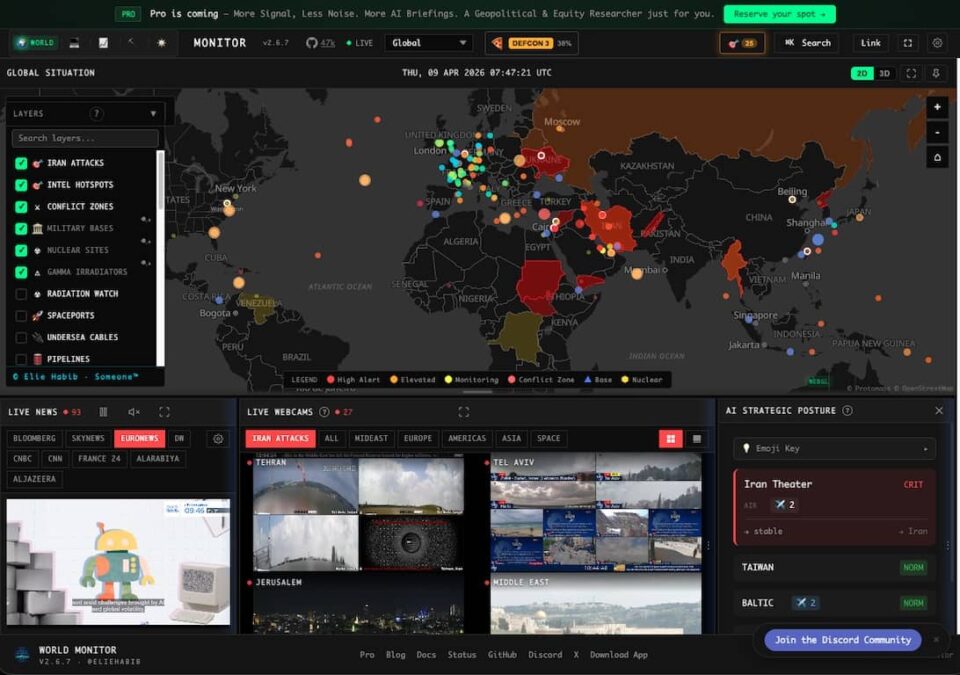
Task: Open the Emoji Key dropdown in AI Strategic Posture
Action: [x=835, y=448]
